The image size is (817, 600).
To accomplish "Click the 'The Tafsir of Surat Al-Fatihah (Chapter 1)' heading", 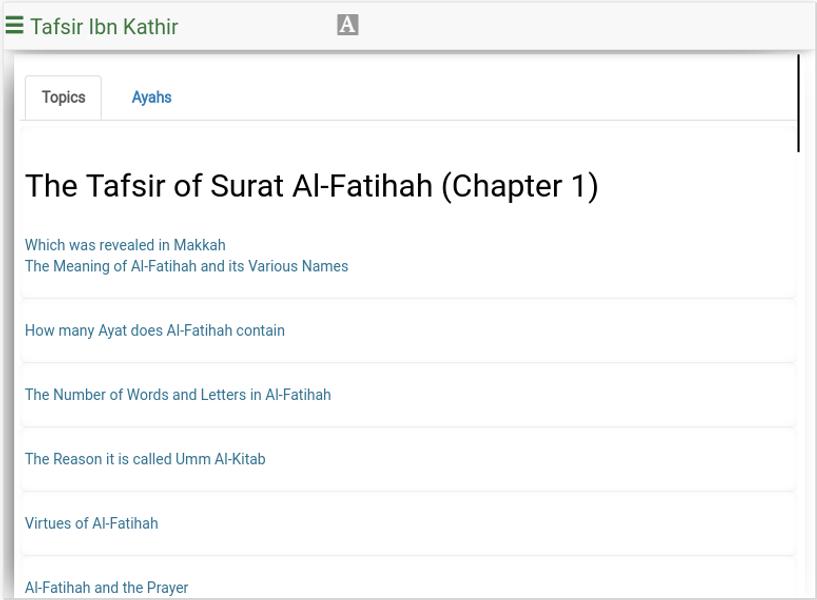I will [x=312, y=186].
